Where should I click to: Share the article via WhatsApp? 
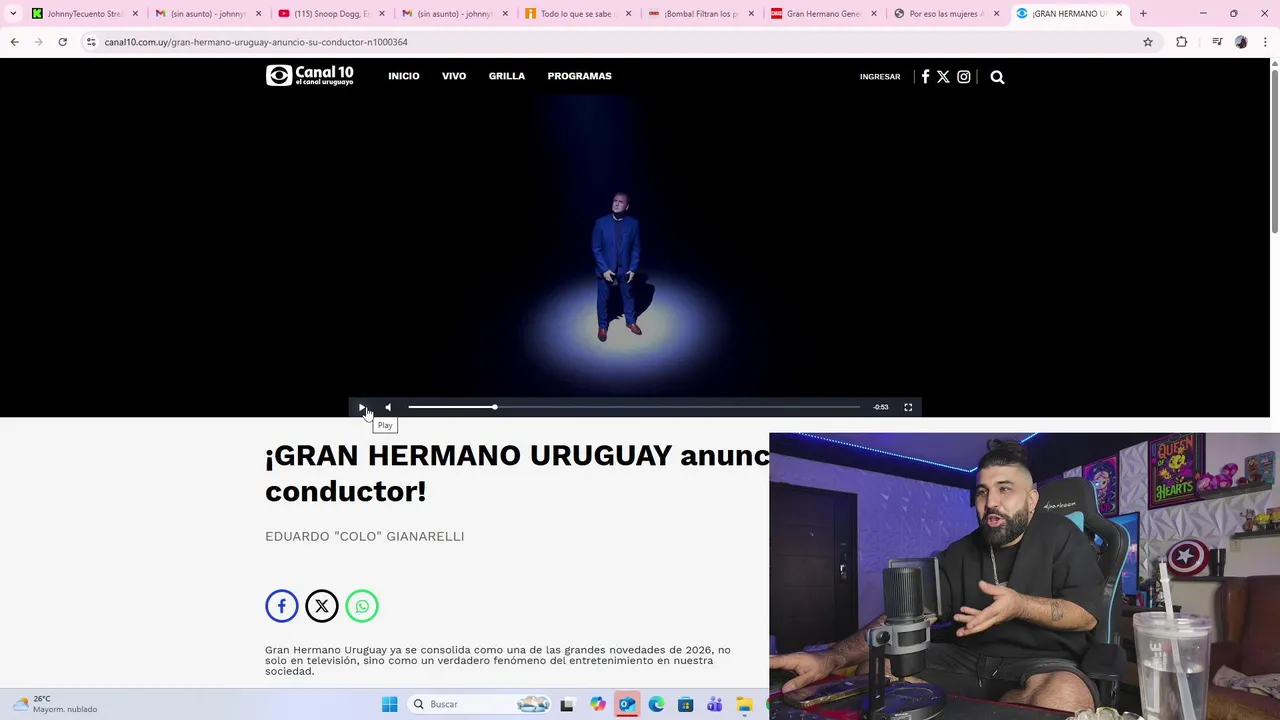pos(362,606)
